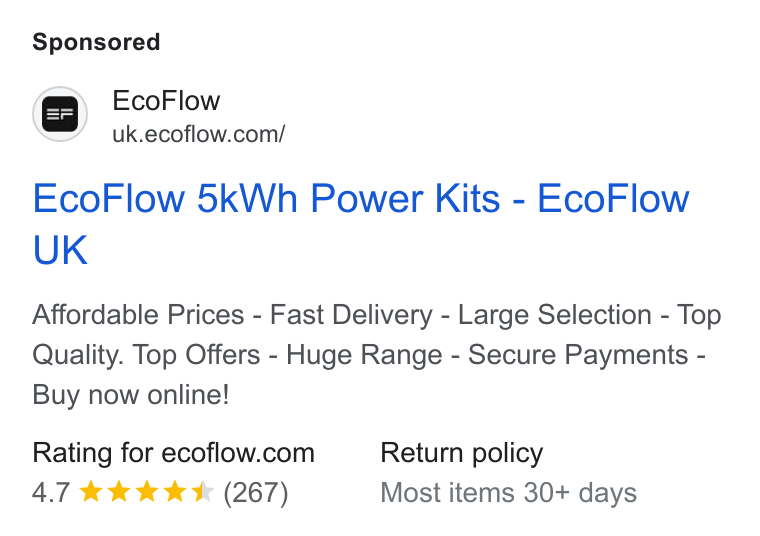The height and width of the screenshot is (536, 760).
Task: Click the third rating star
Action: pos(146,492)
